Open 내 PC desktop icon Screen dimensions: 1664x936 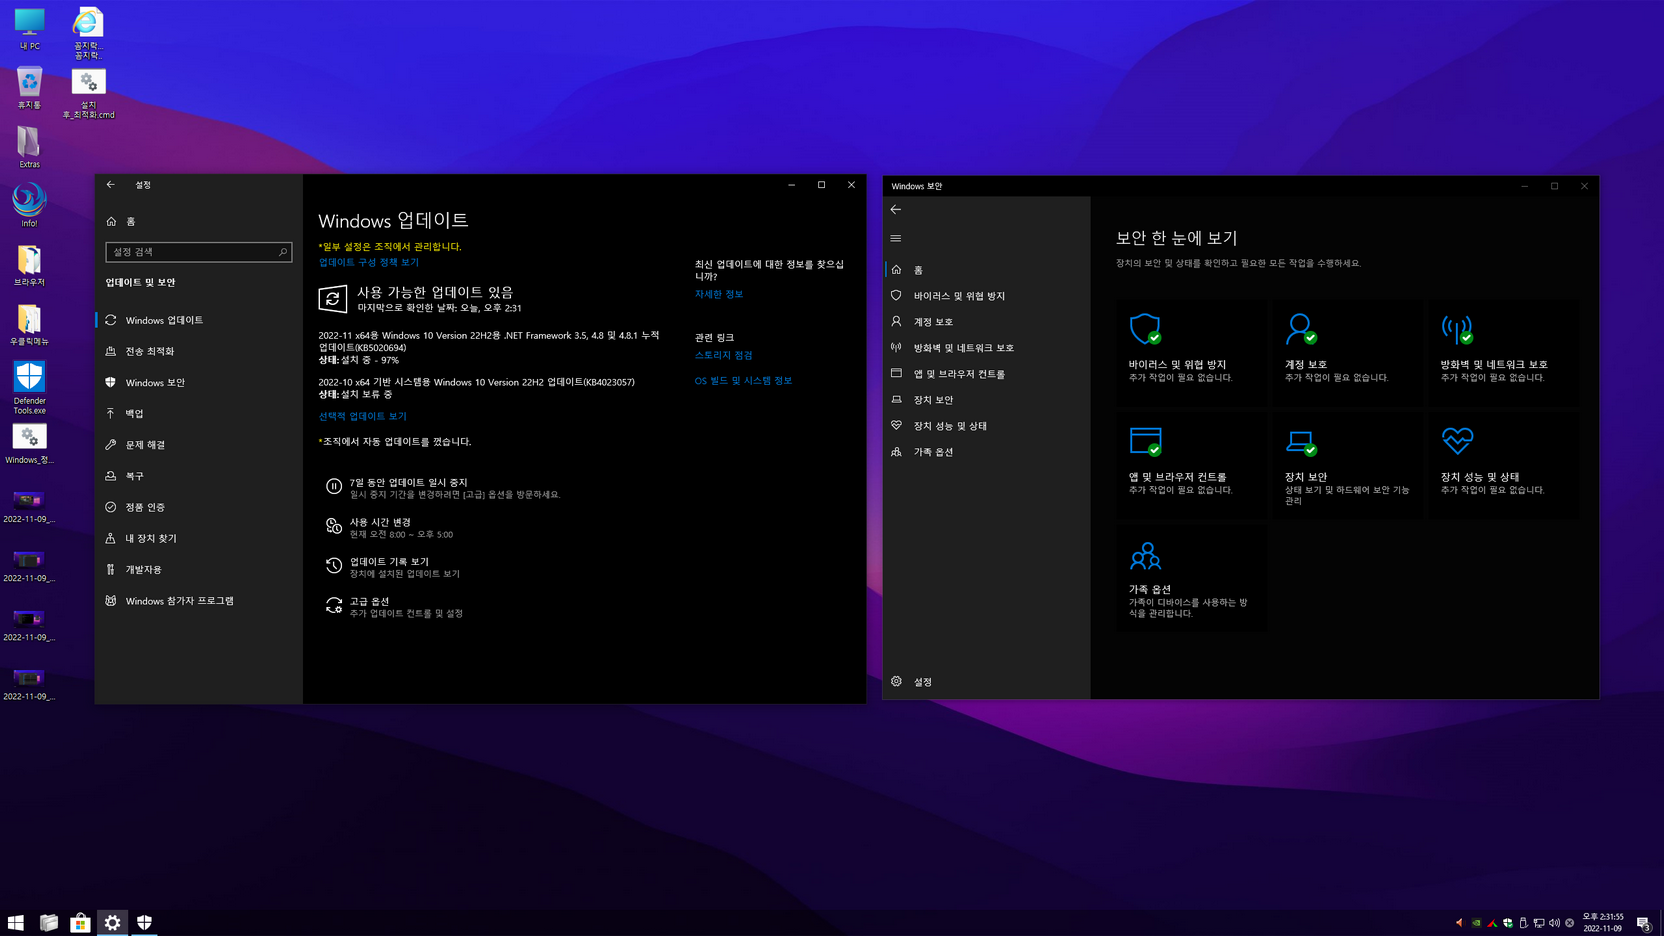(x=29, y=29)
